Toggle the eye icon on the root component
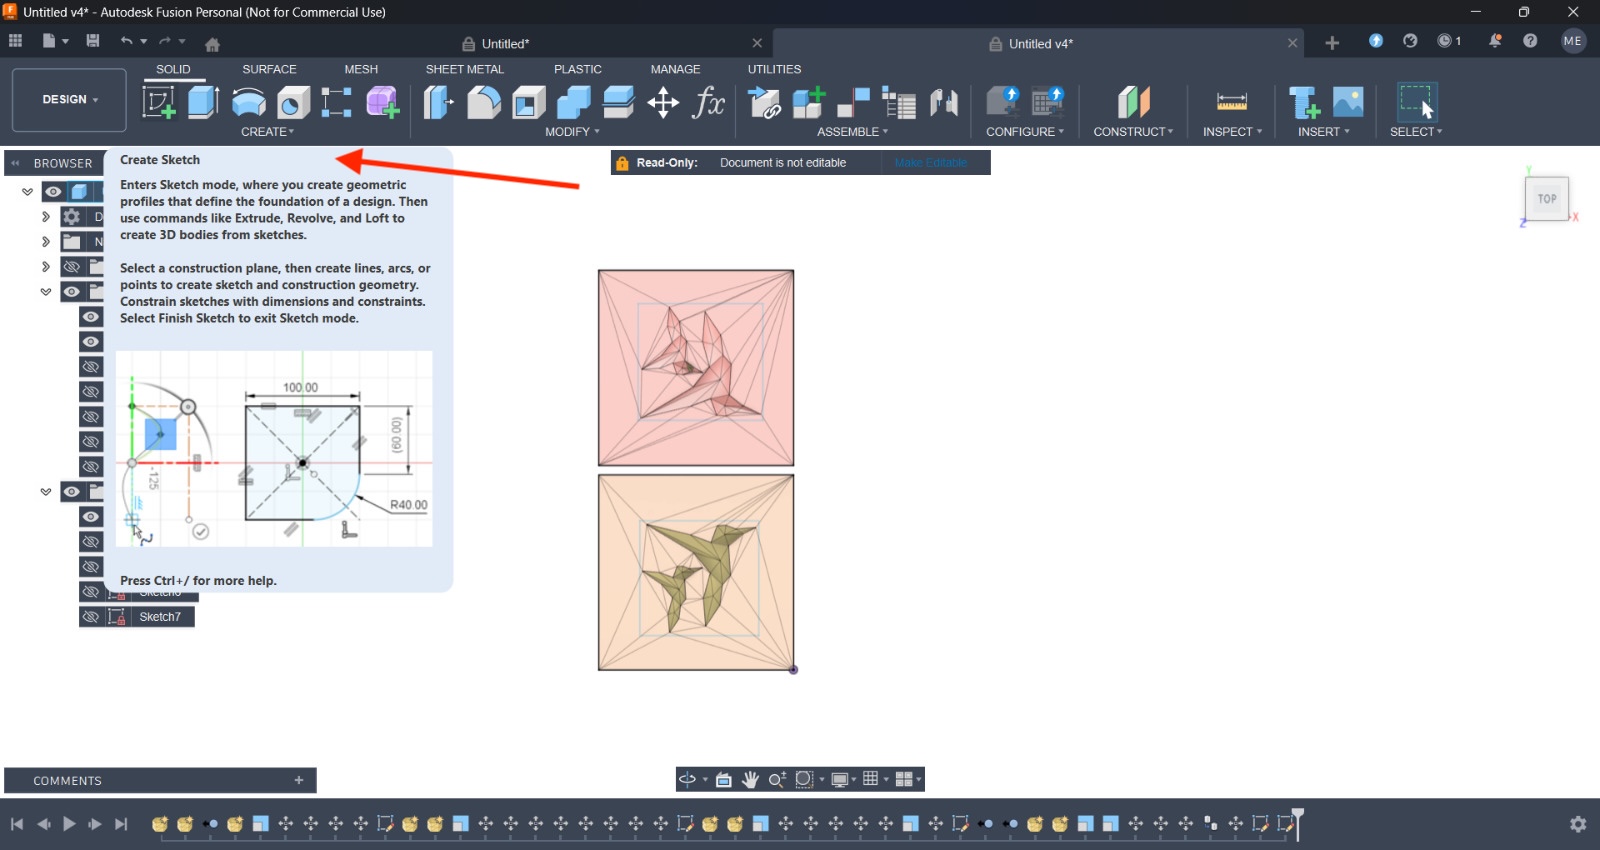 click(x=53, y=192)
